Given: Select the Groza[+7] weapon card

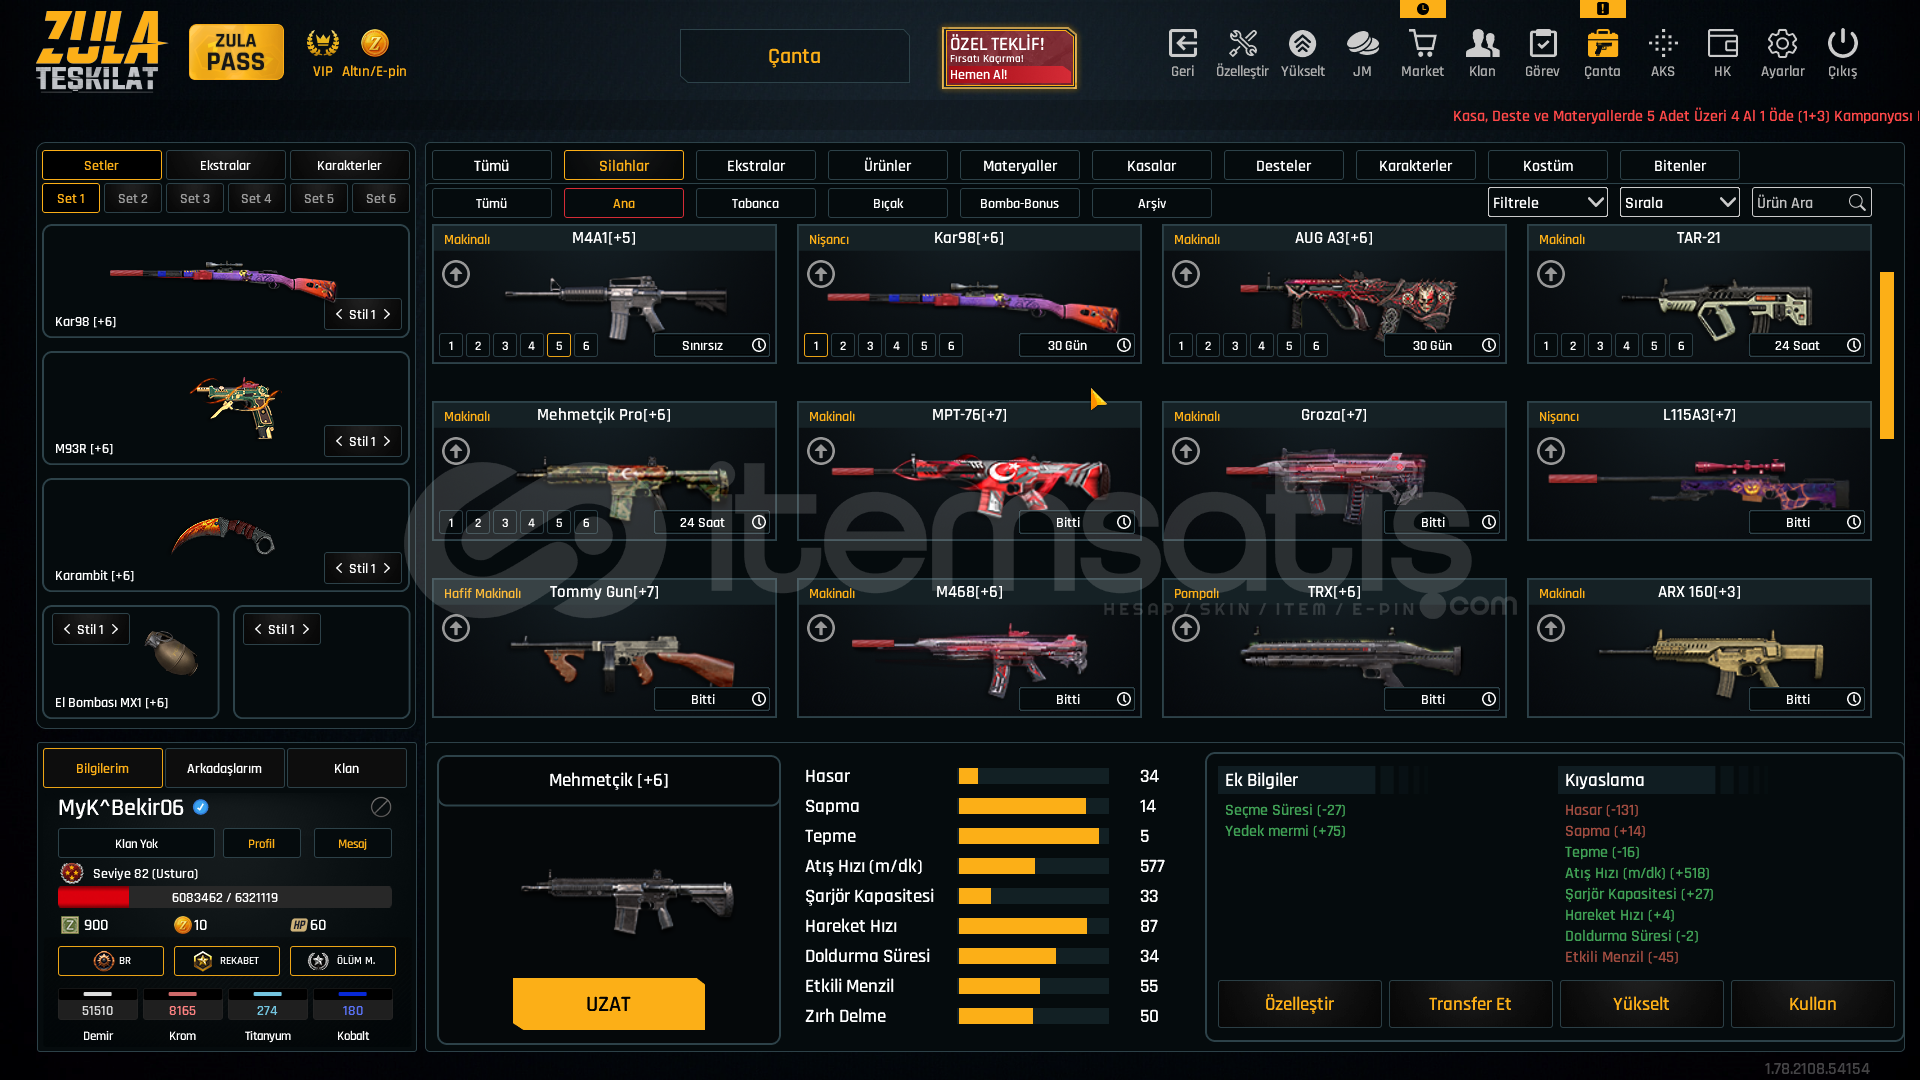Looking at the screenshot, I should click(1334, 471).
